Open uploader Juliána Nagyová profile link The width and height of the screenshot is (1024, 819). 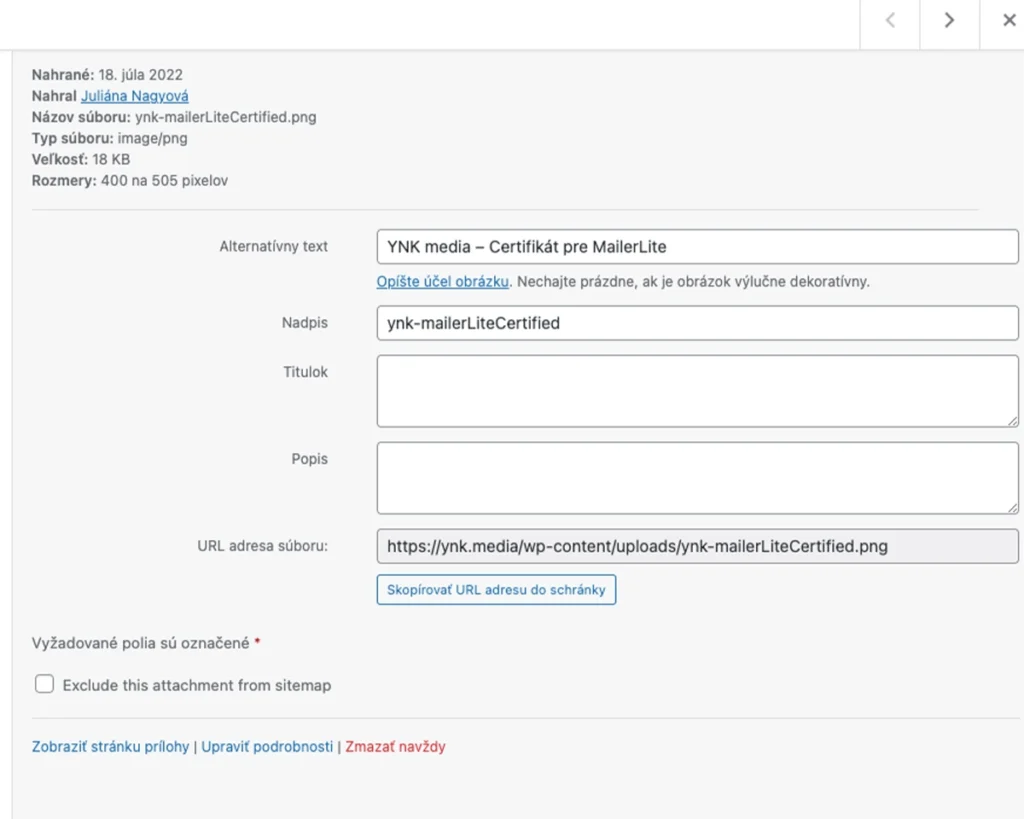click(x=135, y=96)
